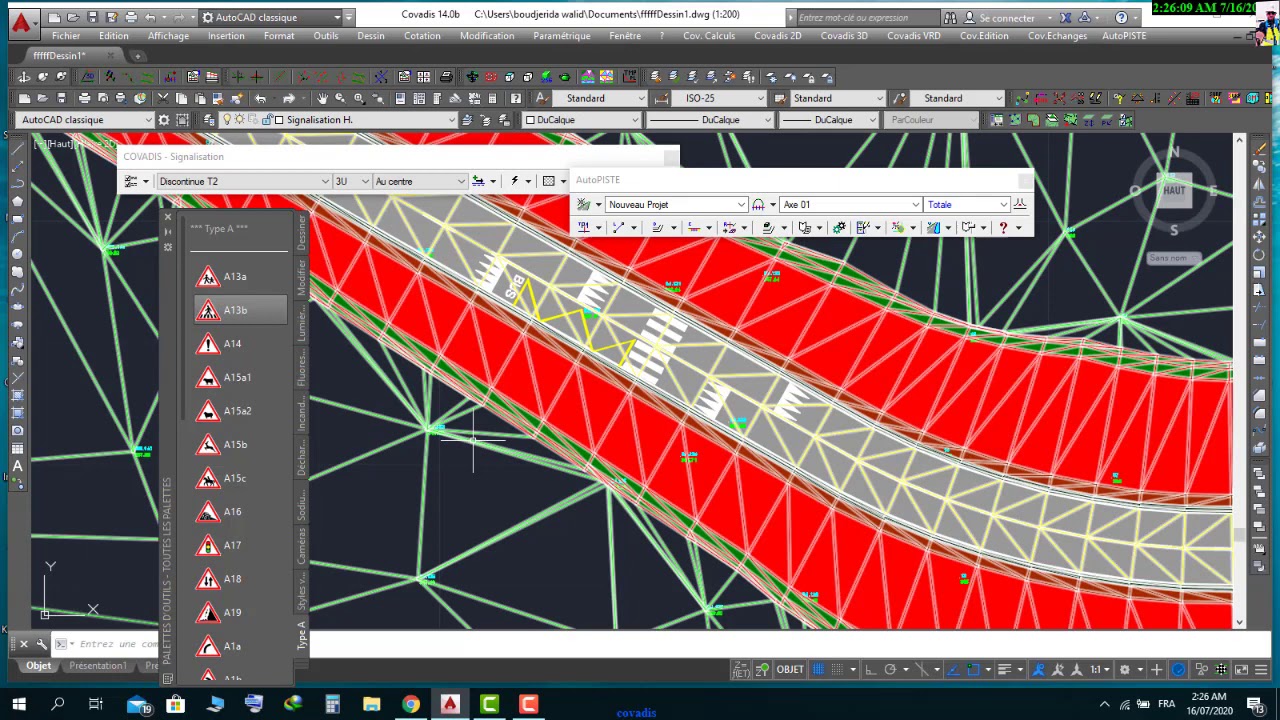Click the ViewCube HAUT face

point(1174,190)
